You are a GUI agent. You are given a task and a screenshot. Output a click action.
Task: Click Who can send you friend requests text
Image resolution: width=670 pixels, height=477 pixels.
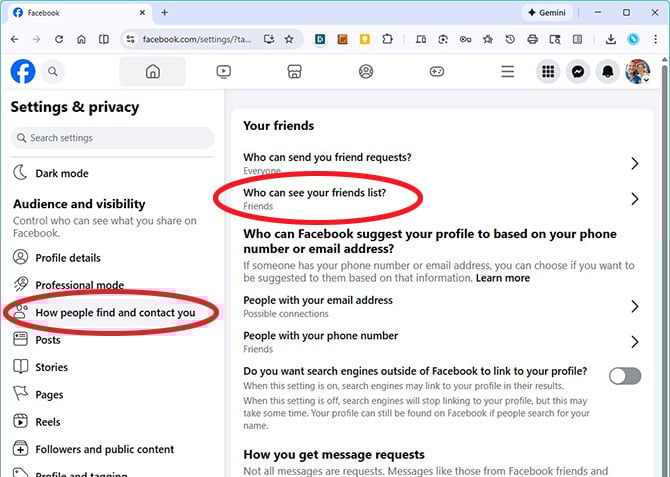pos(327,157)
